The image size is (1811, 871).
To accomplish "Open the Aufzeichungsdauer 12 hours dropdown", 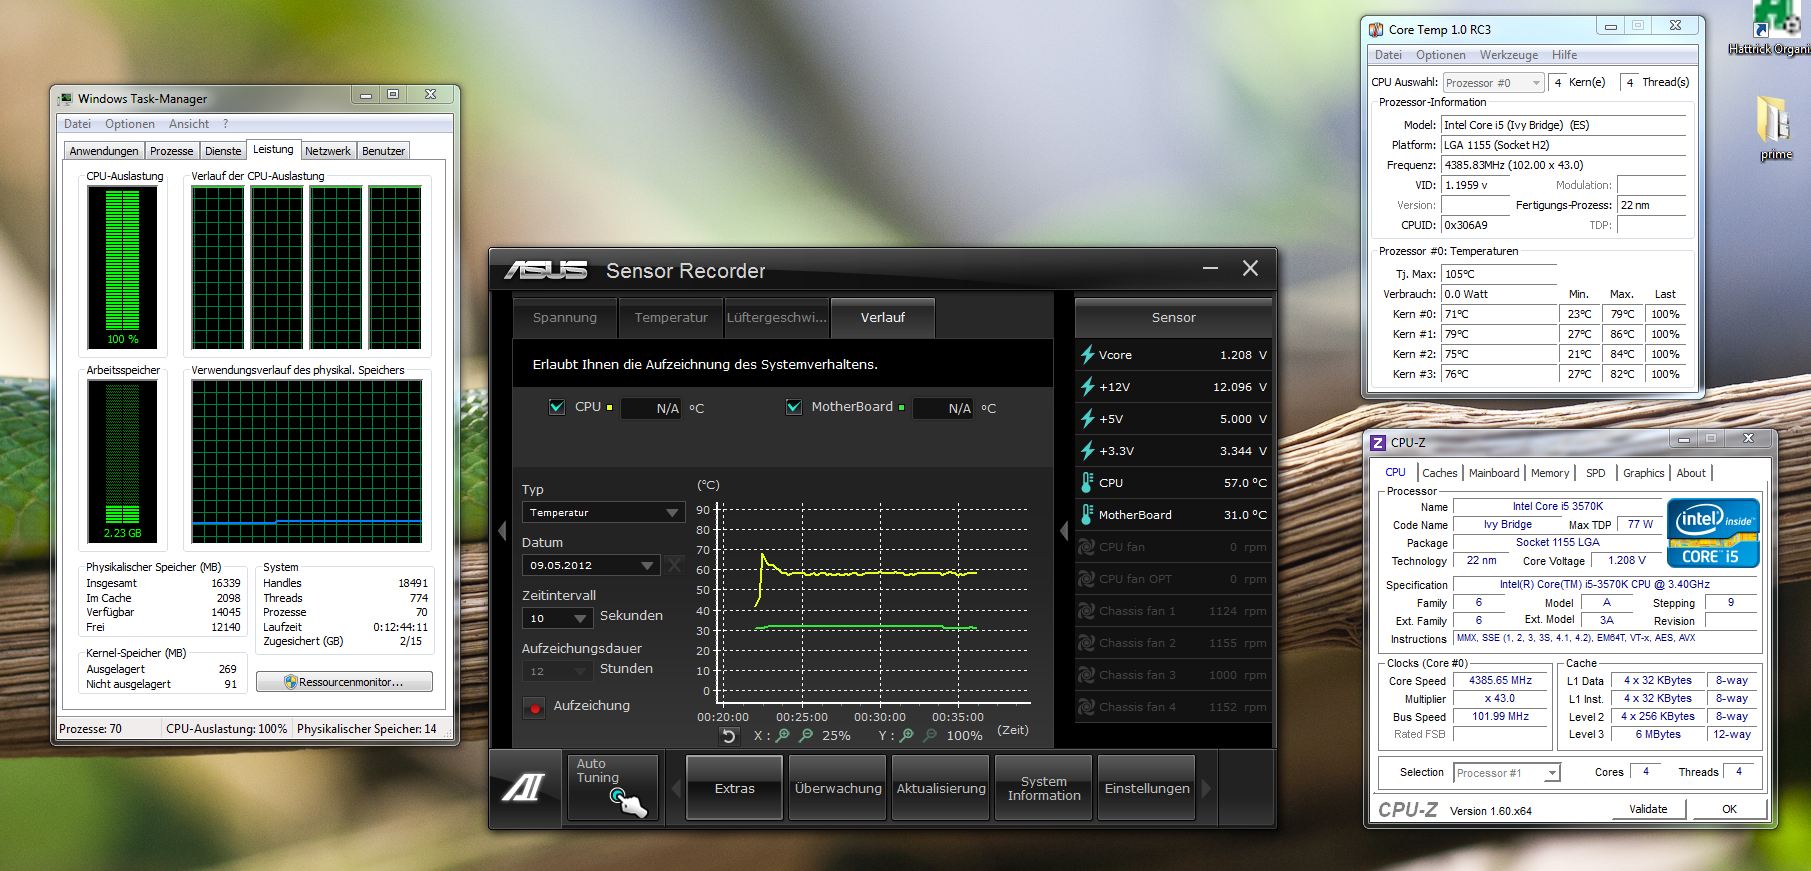I will (557, 671).
